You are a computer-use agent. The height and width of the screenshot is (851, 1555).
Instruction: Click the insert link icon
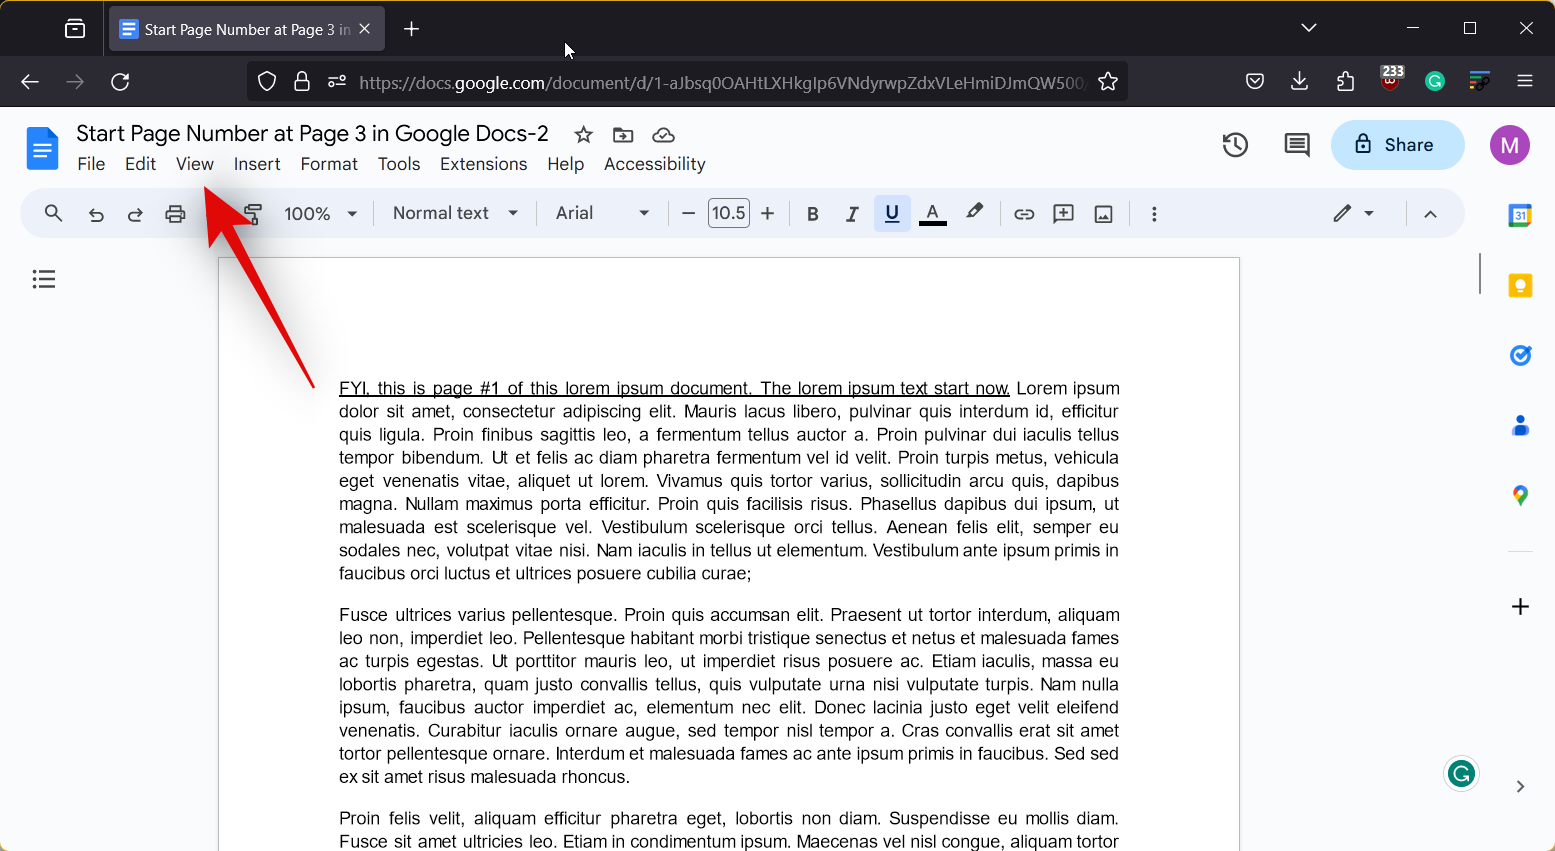[x=1023, y=214]
